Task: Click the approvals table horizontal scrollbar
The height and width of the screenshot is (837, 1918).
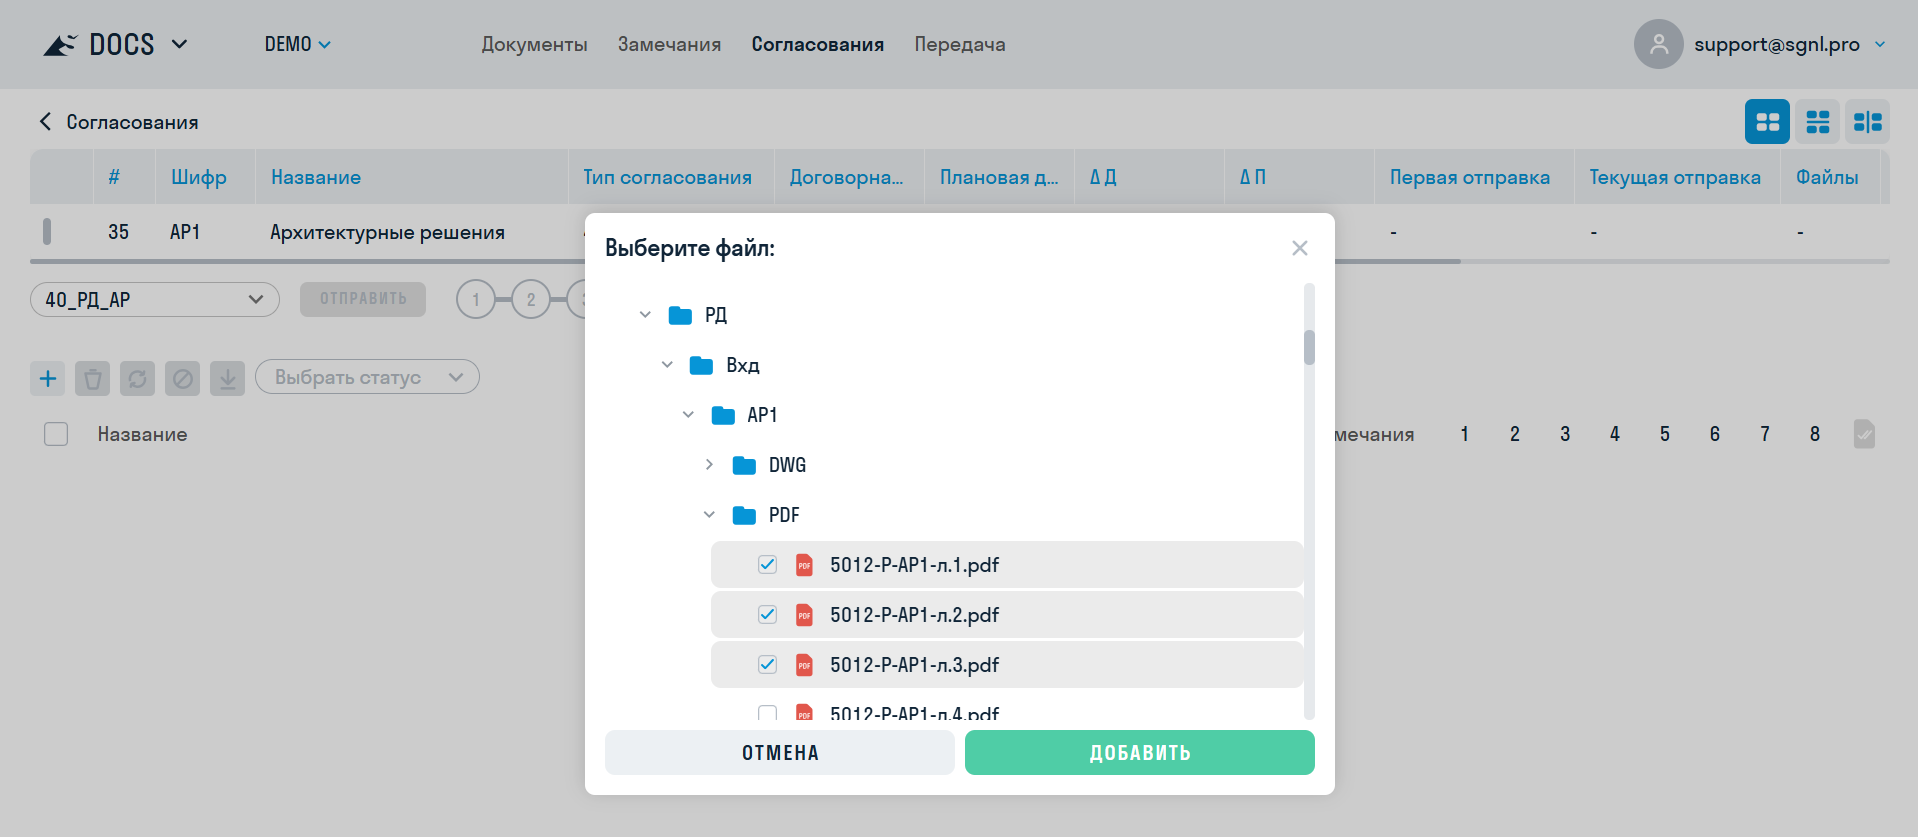Action: click(745, 262)
